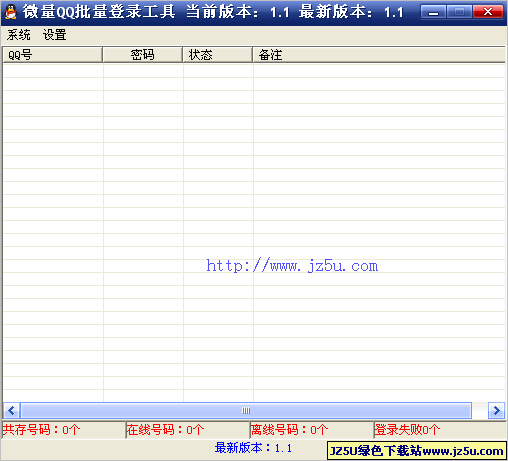
Task: Open the 设置 menu
Action: pos(55,35)
